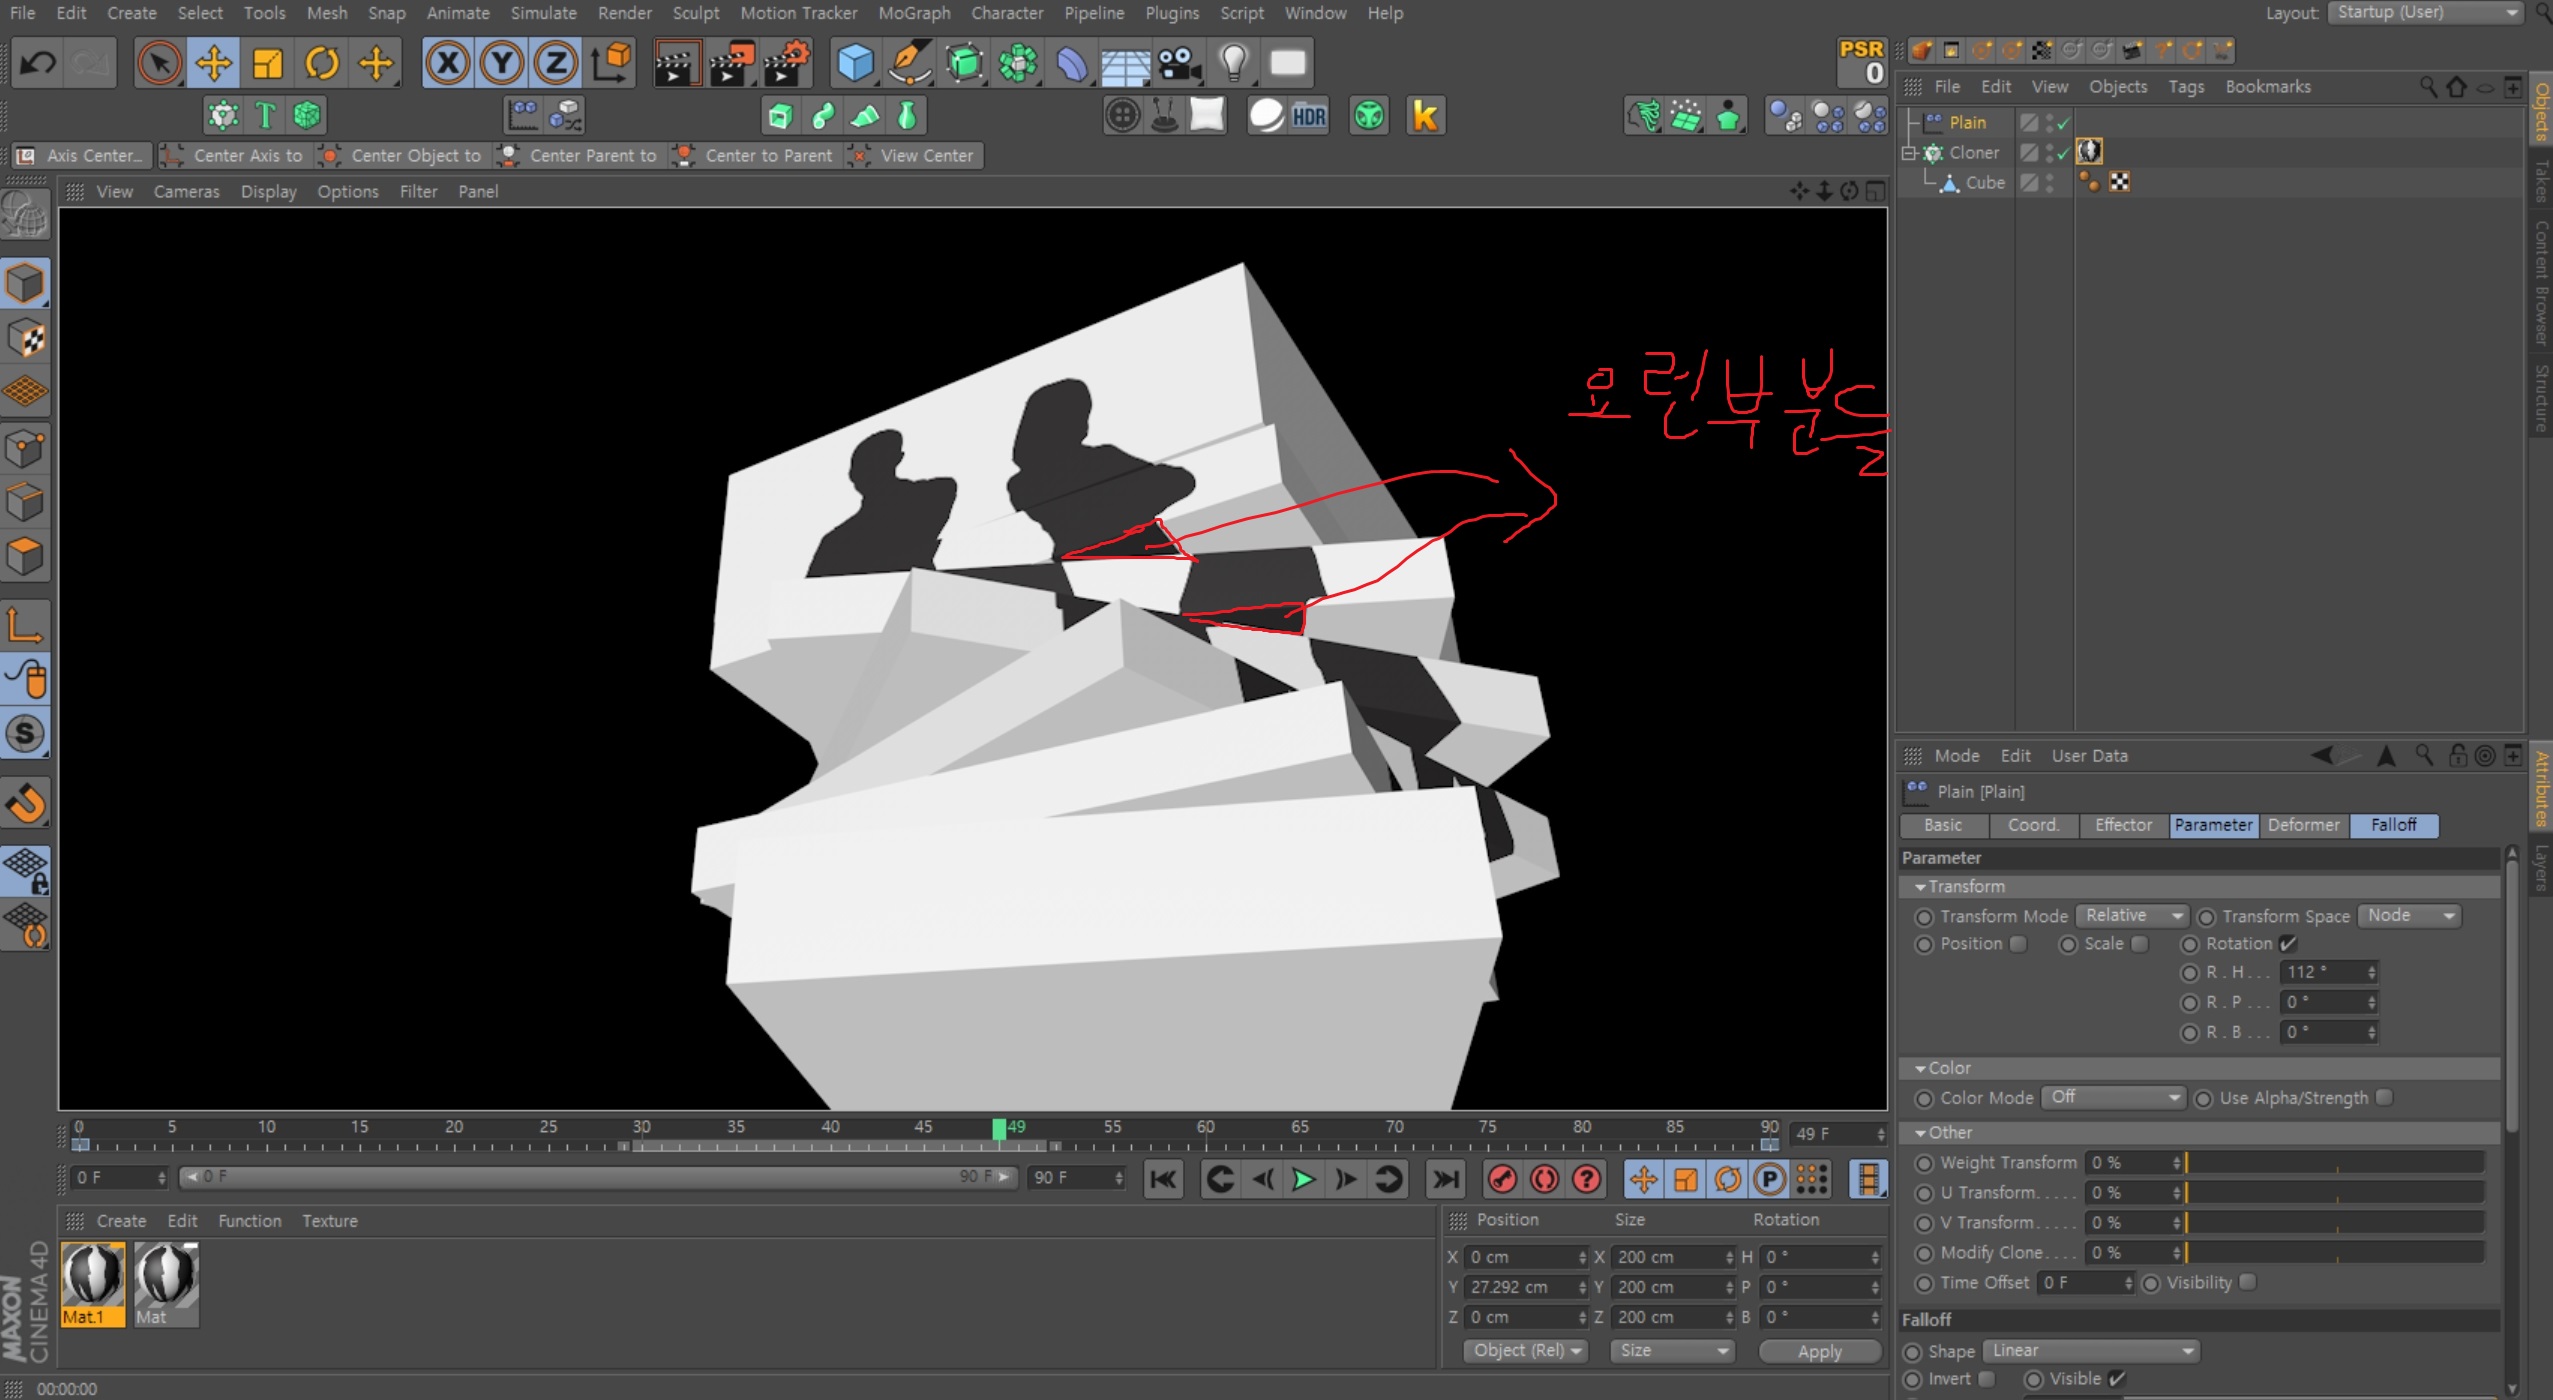Activate the Move tool

pyautogui.click(x=213, y=63)
